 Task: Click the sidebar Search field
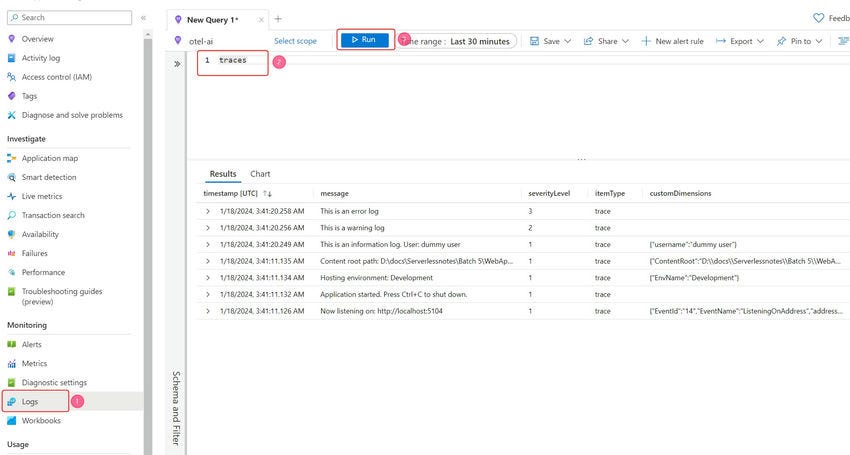coord(69,17)
